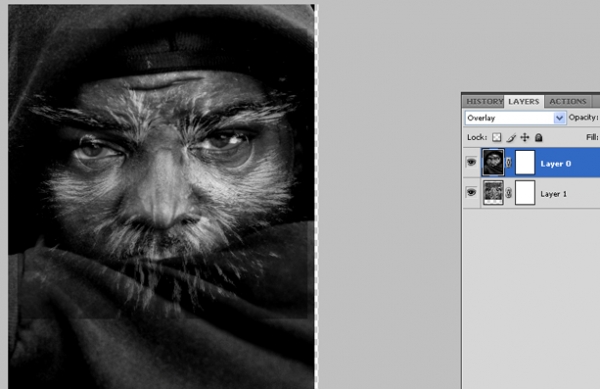This screenshot has height=389, width=600.
Task: Select the Layer 0 name text
Action: (556, 164)
